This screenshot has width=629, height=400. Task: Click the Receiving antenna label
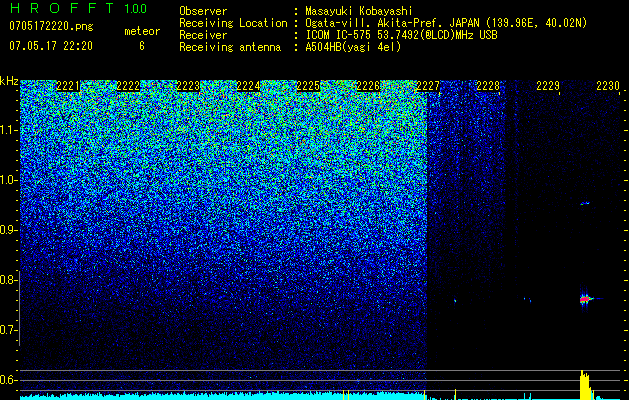(230, 47)
